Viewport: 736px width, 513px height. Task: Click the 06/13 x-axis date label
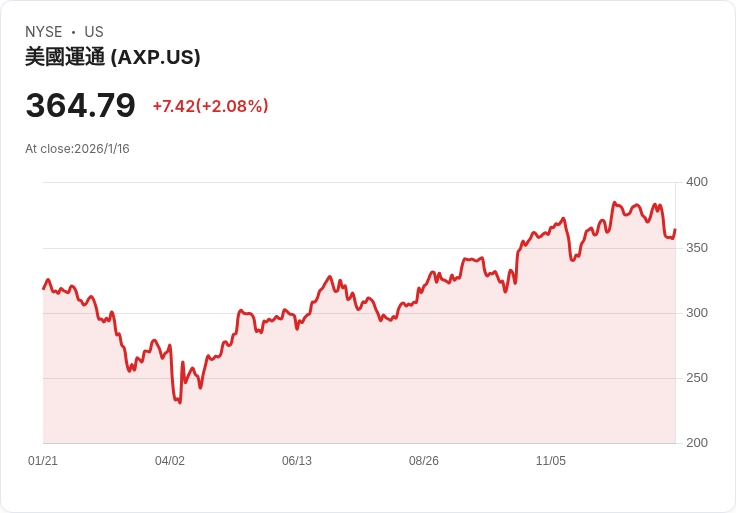(x=297, y=461)
